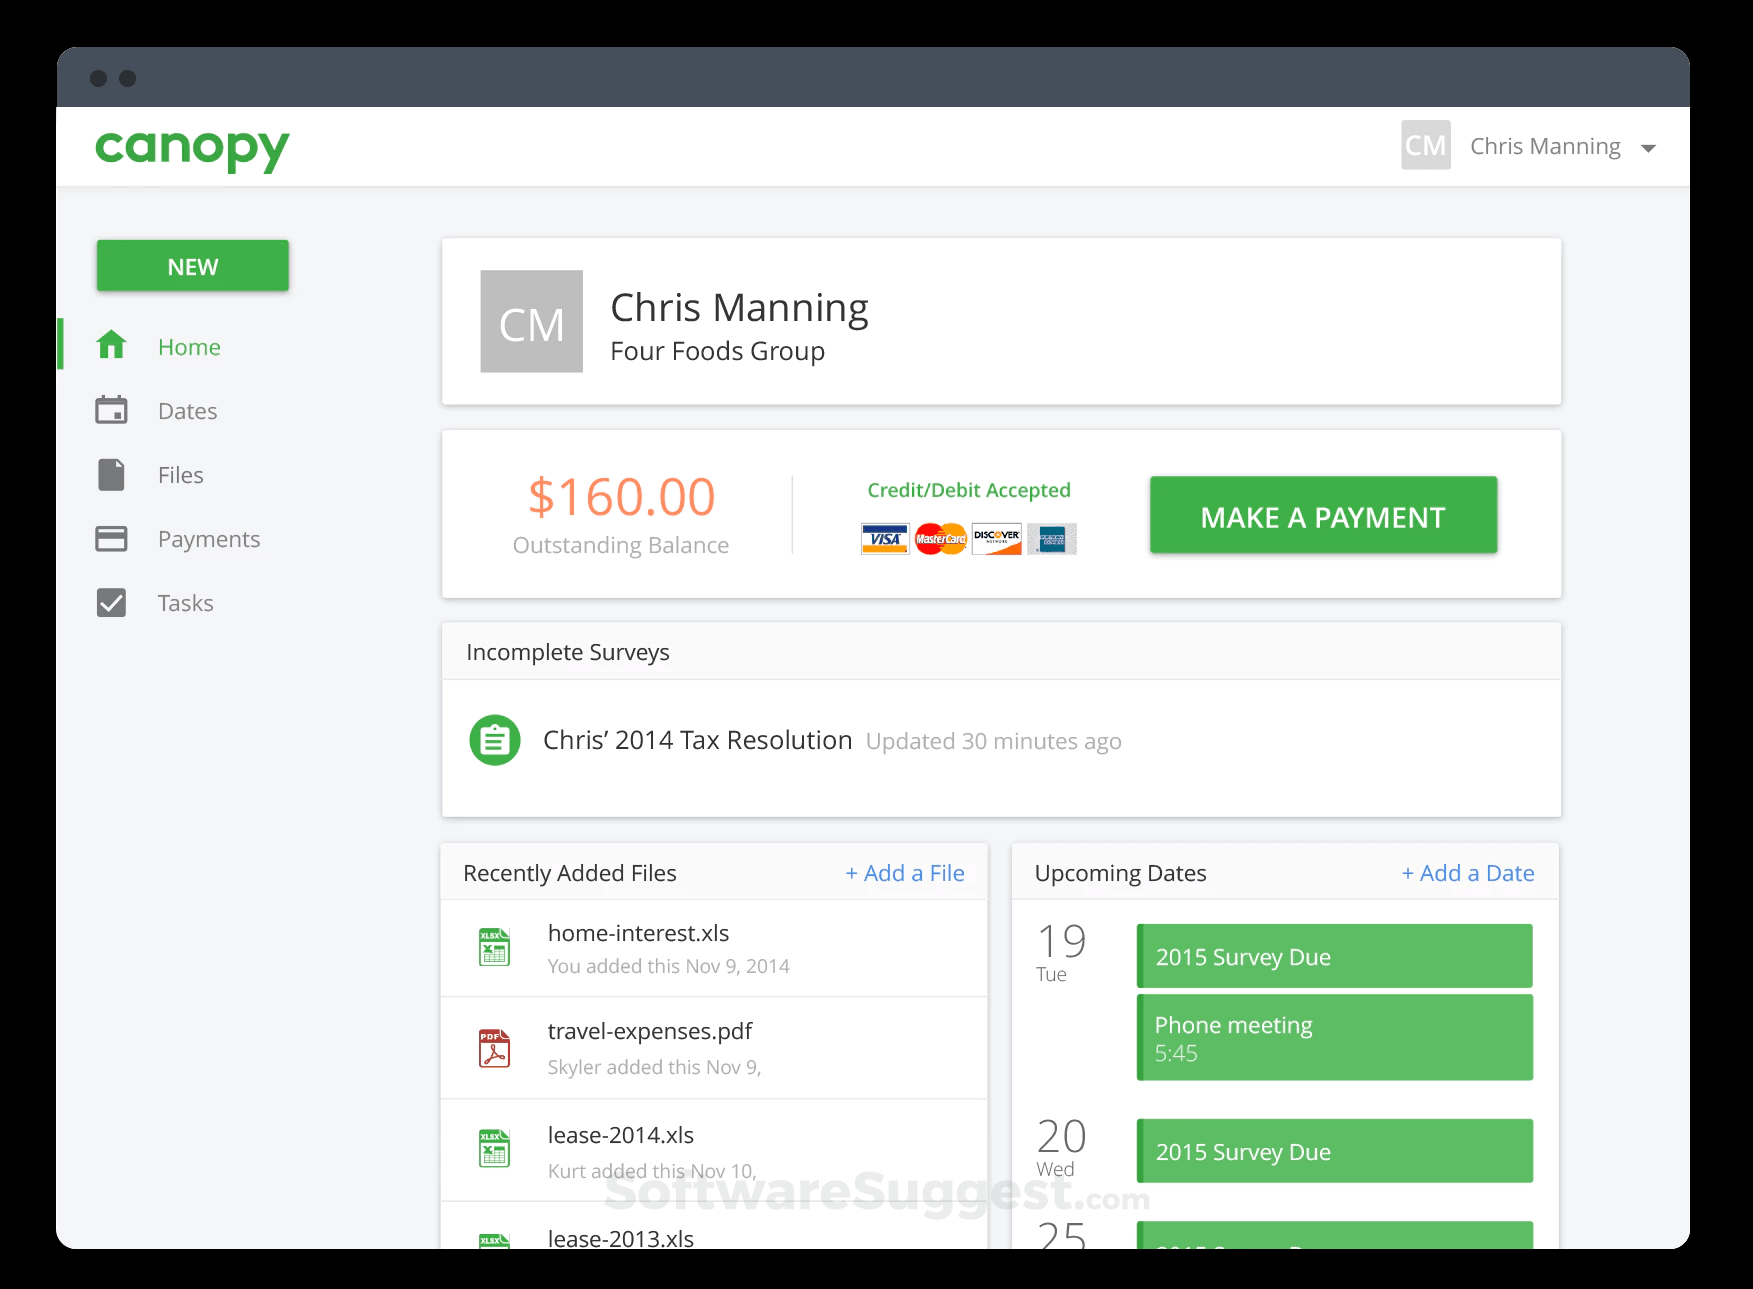Click the Tasks checkmark icon
The width and height of the screenshot is (1753, 1289).
pos(111,602)
